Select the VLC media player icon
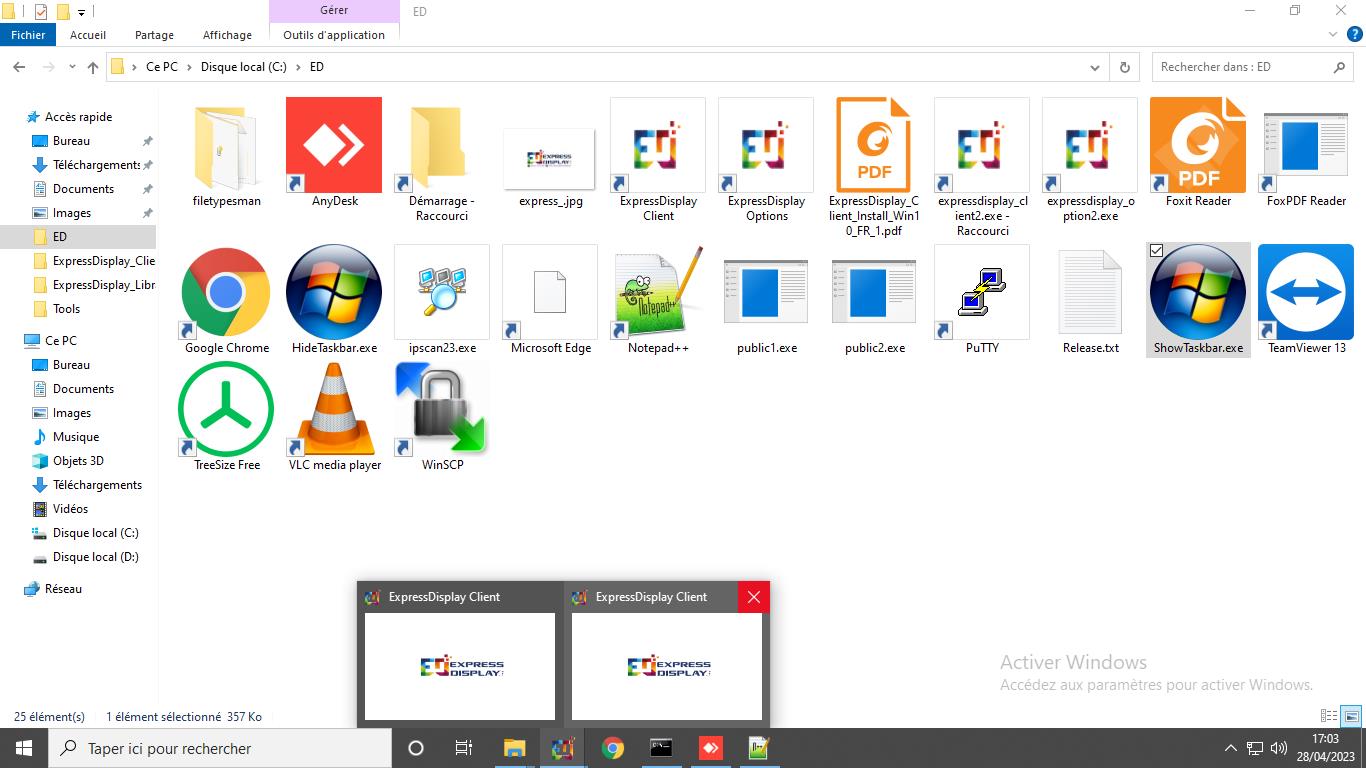The height and width of the screenshot is (768, 1366). pyautogui.click(x=334, y=410)
